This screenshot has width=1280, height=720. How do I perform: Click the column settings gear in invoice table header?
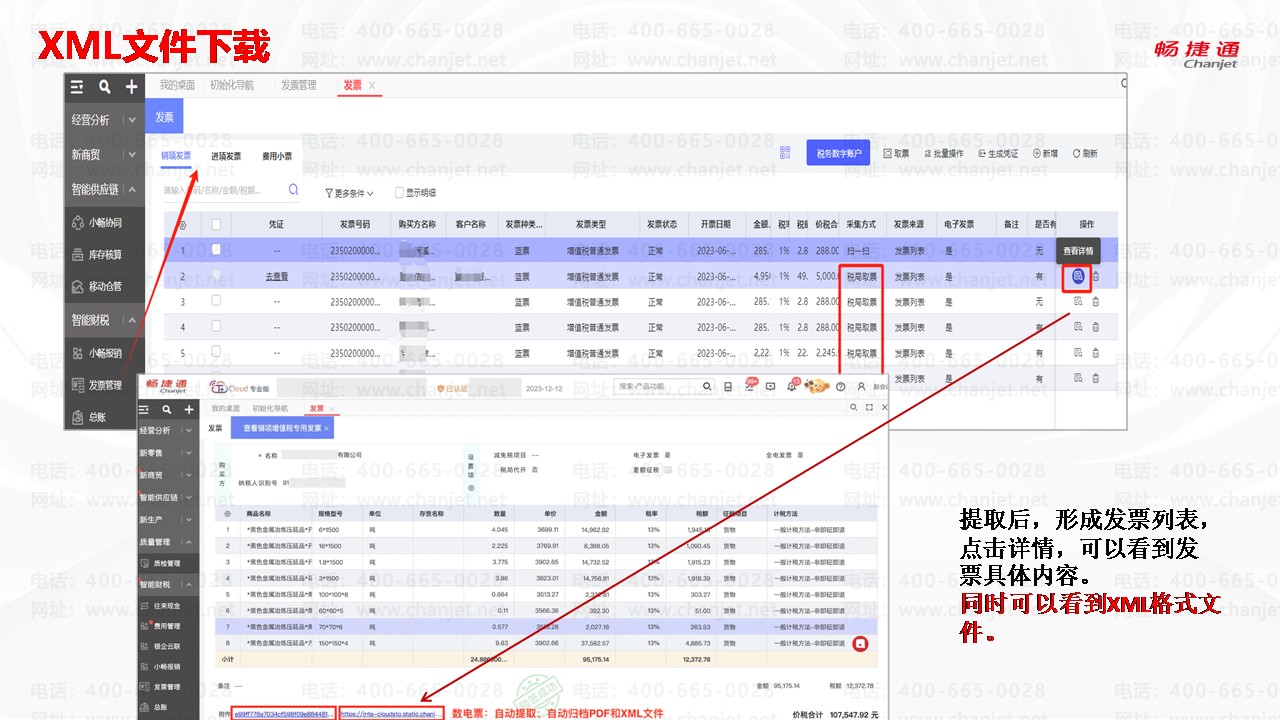(x=182, y=225)
